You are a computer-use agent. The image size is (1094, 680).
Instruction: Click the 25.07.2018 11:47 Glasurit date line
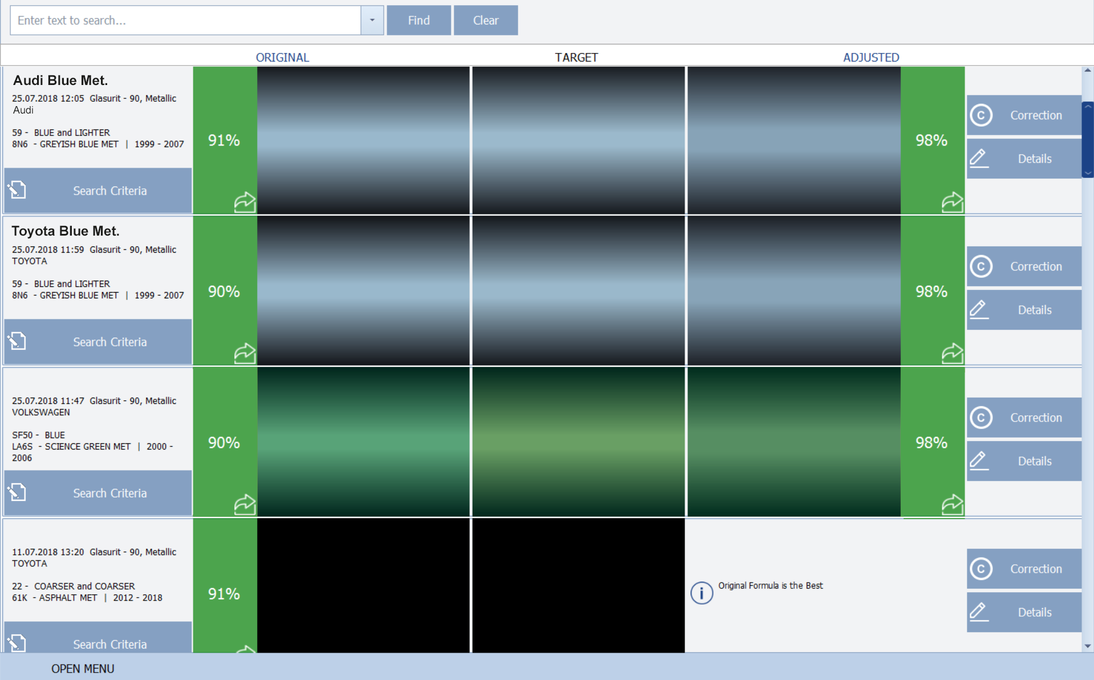pyautogui.click(x=94, y=401)
